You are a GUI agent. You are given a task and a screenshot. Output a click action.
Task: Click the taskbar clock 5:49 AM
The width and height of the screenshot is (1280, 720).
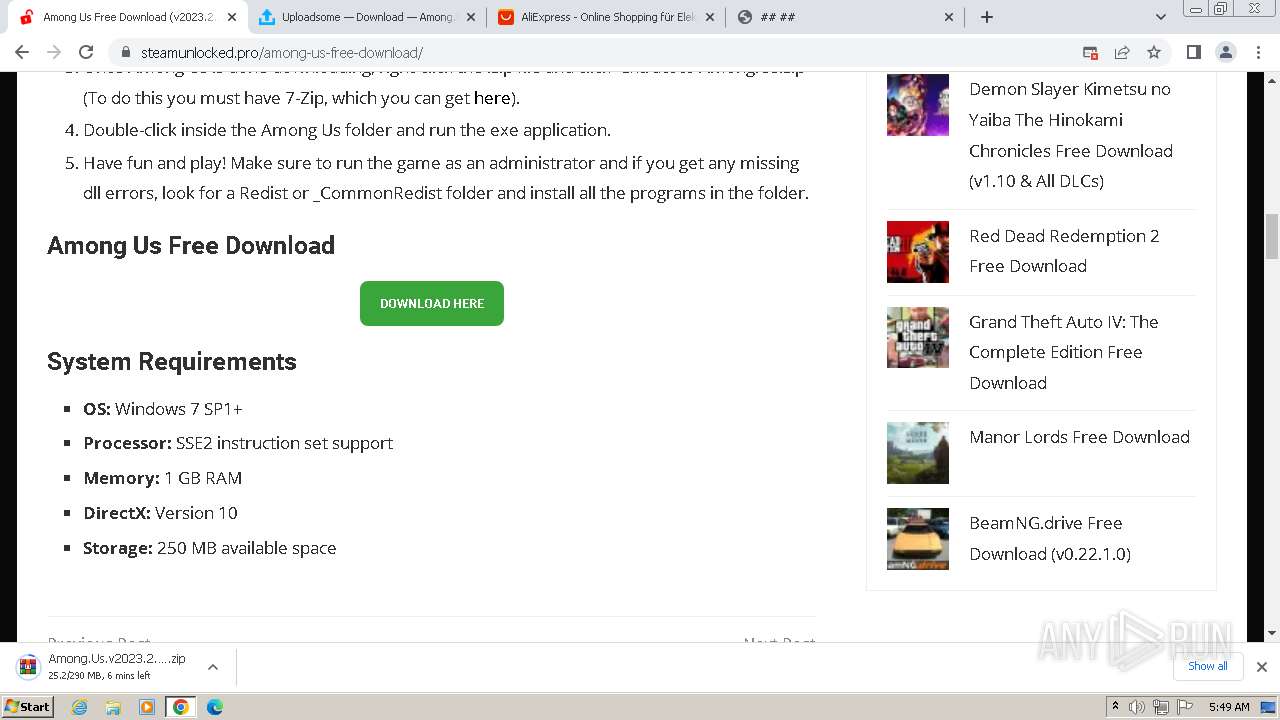tap(1229, 707)
